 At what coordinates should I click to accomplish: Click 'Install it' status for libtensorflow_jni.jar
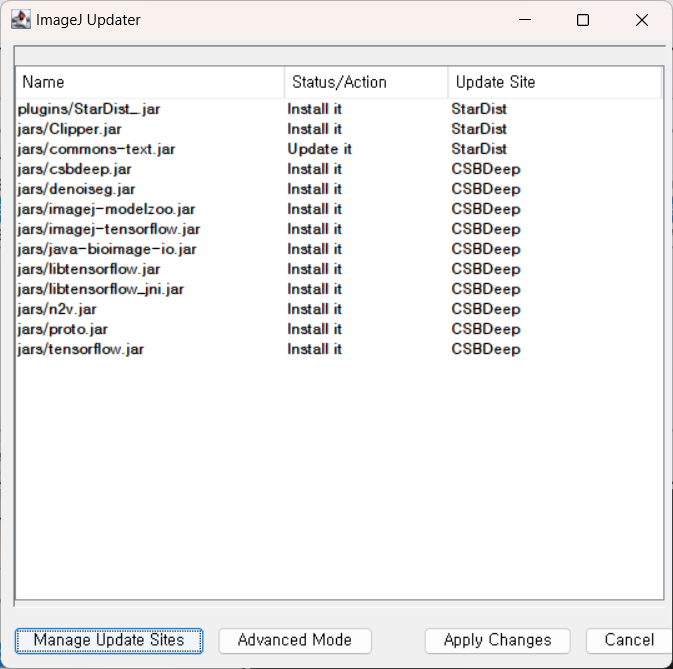click(x=314, y=289)
